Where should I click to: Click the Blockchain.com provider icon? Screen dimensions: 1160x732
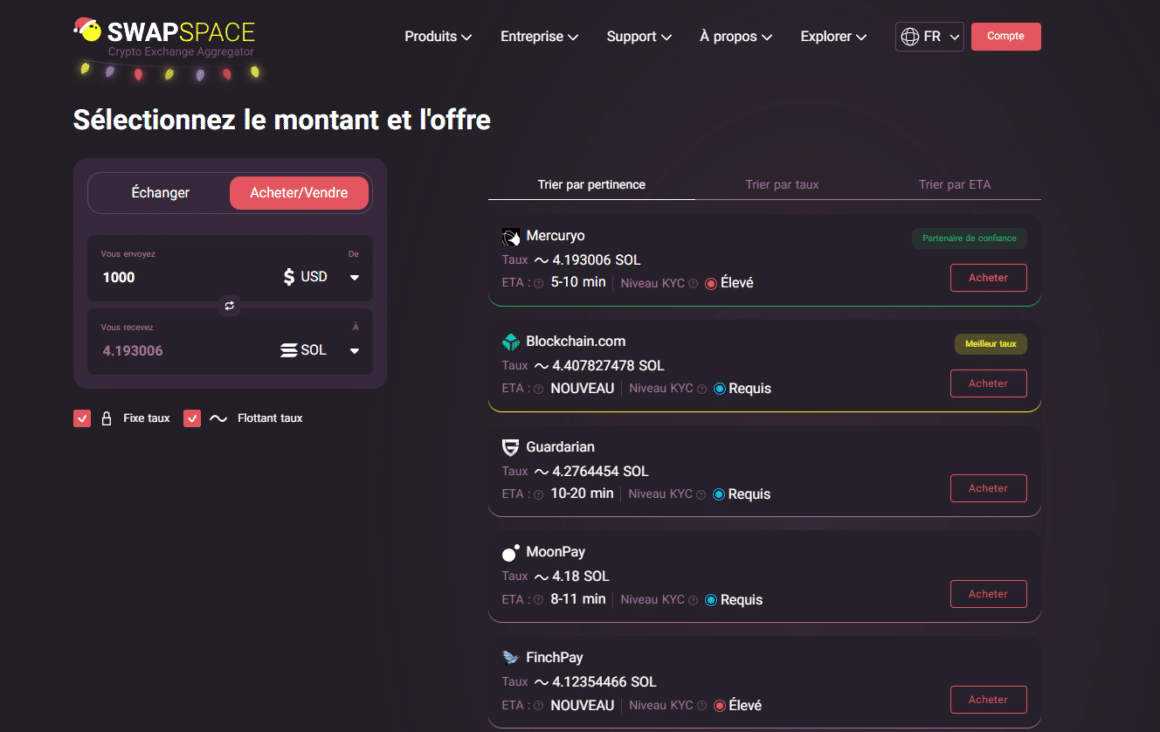coord(511,341)
